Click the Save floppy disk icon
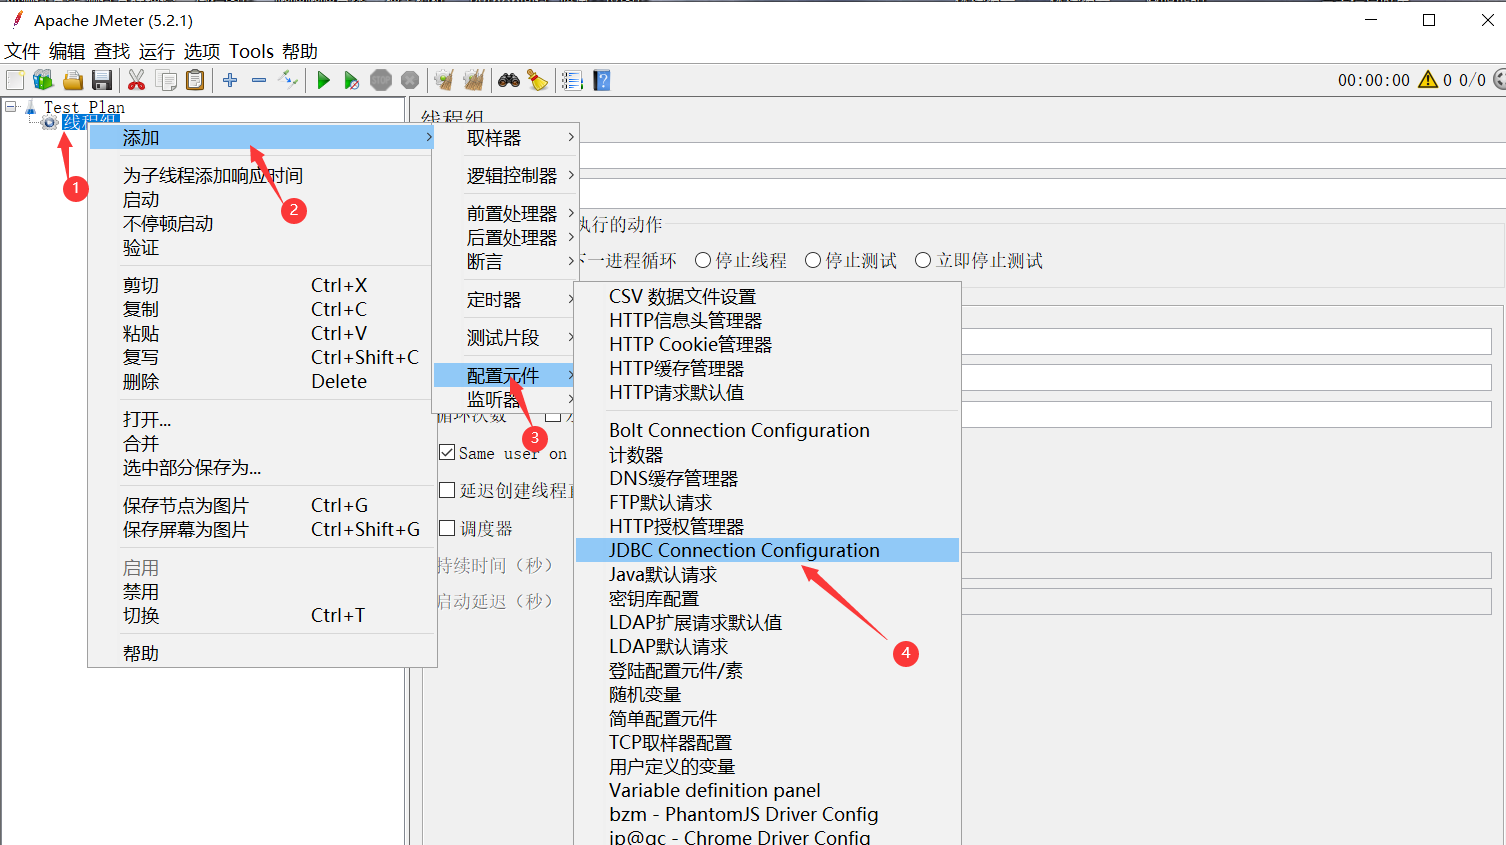The image size is (1506, 845). [102, 80]
